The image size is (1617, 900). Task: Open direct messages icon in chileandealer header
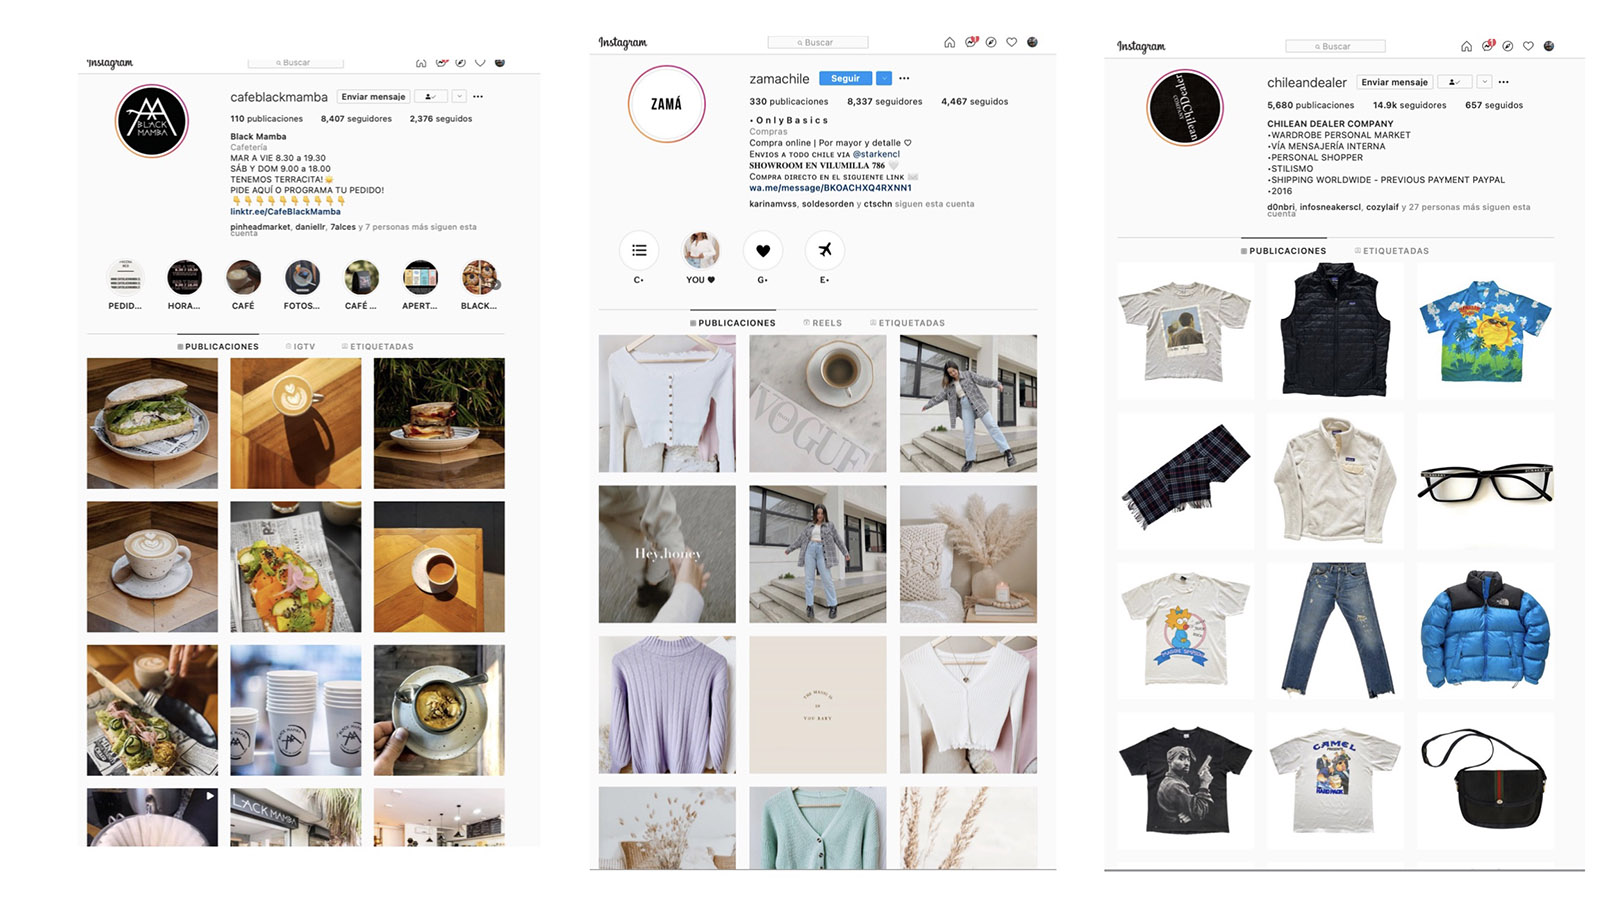click(x=1487, y=45)
